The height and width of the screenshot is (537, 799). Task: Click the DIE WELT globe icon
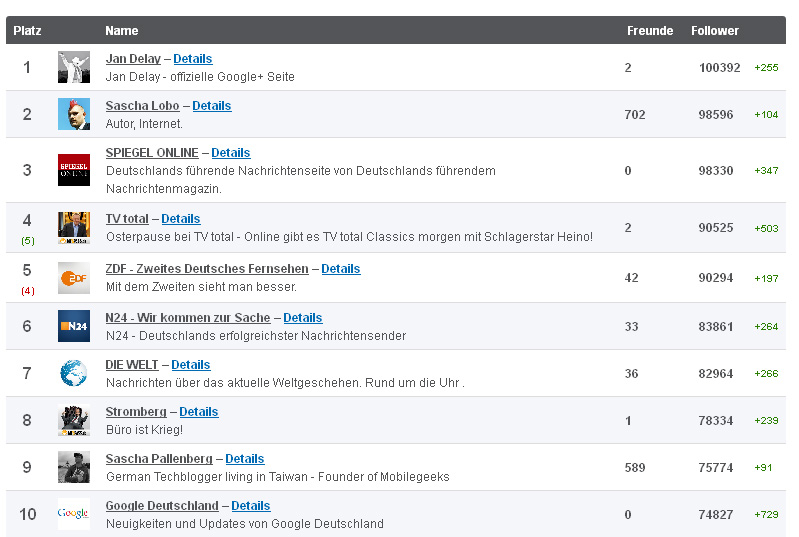pos(74,373)
